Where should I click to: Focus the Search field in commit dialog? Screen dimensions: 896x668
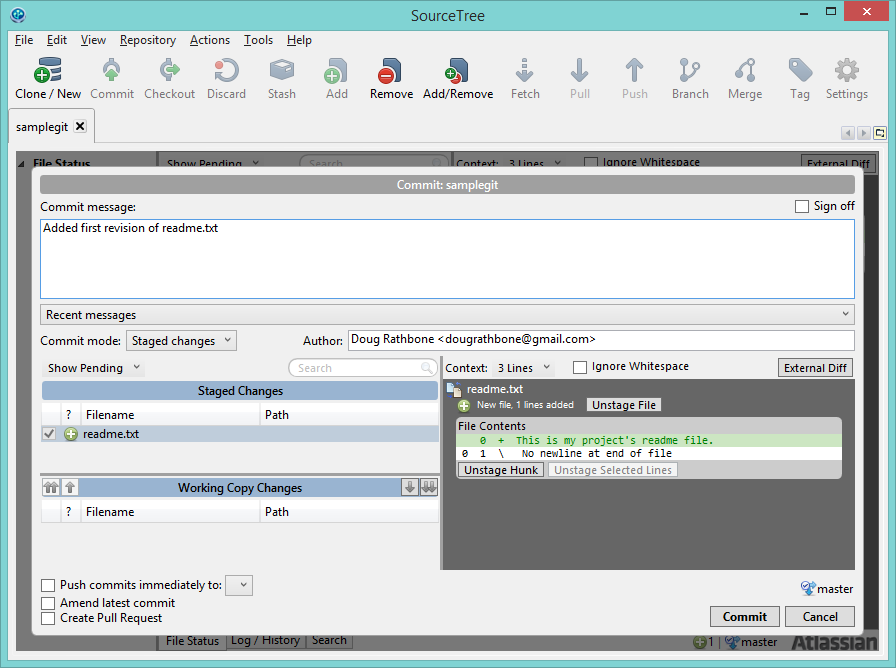[x=361, y=368]
